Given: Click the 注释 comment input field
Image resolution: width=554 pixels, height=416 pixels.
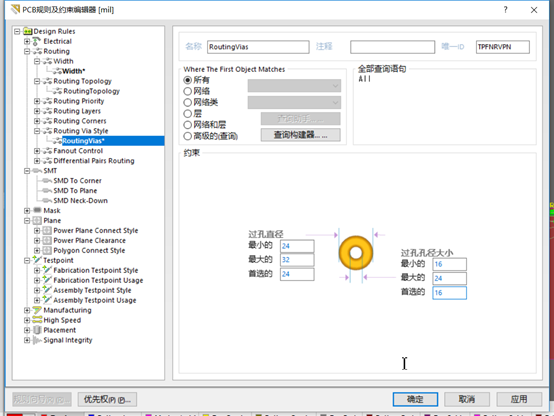Looking at the screenshot, I should click(x=393, y=47).
